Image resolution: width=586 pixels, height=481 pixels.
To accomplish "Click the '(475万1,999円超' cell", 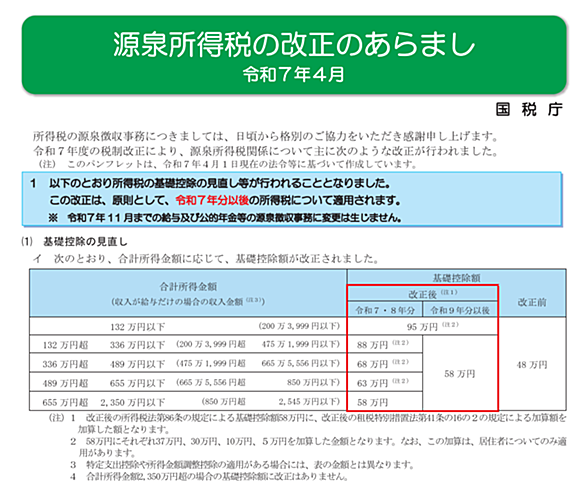I will tap(211, 363).
